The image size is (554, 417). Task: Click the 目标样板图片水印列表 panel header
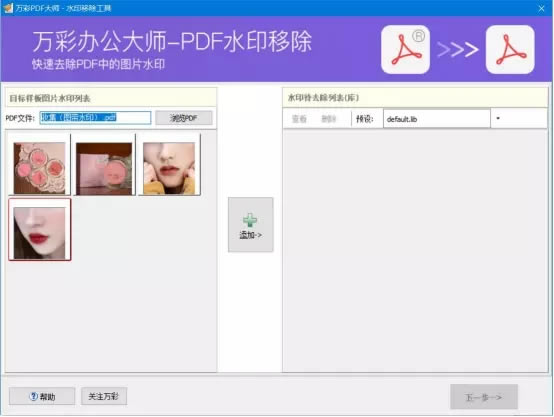coord(111,98)
